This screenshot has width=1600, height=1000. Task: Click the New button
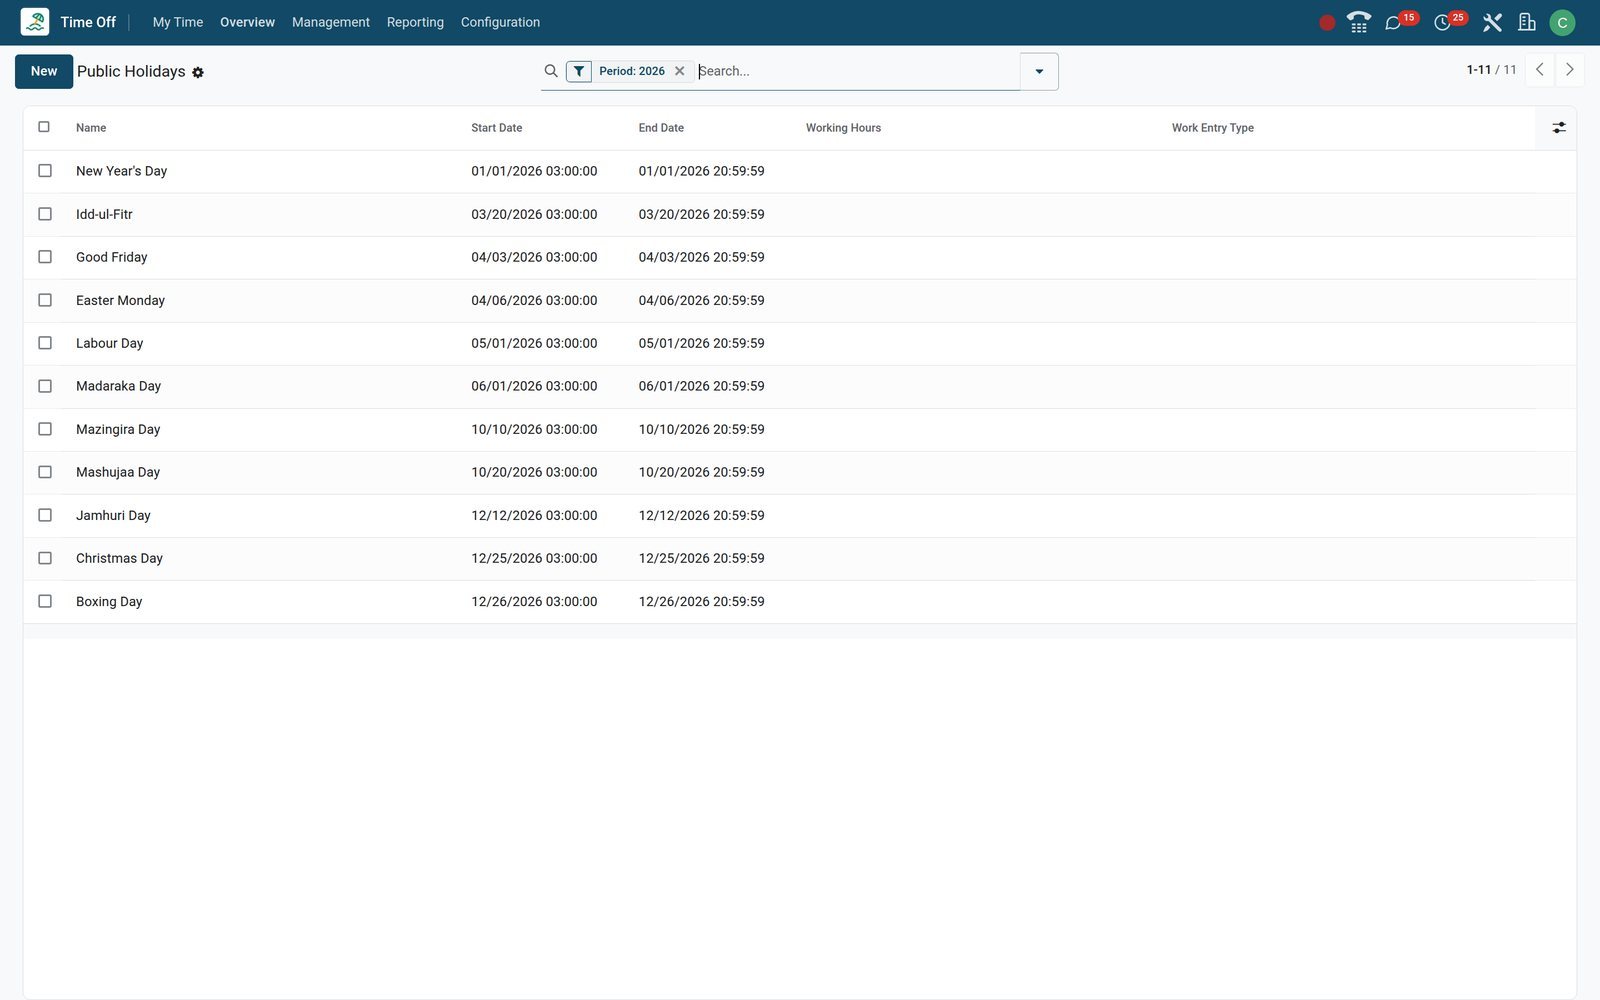44,71
